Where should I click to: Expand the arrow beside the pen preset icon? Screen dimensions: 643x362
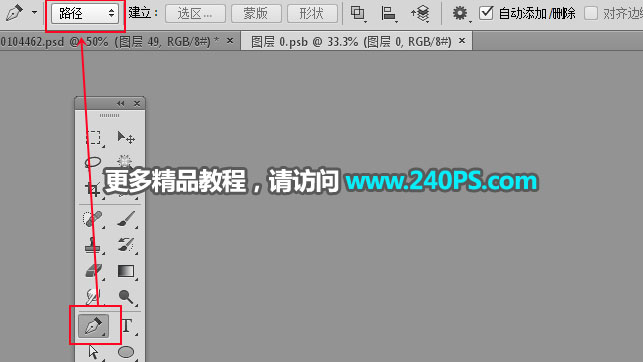[x=34, y=12]
